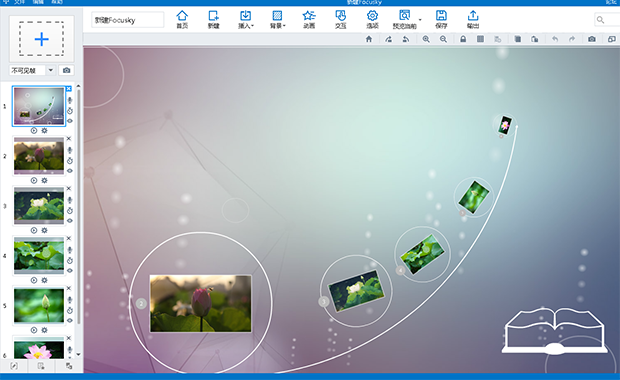Click the lock icon in secondary toolbar
The image size is (620, 380).
tap(463, 39)
